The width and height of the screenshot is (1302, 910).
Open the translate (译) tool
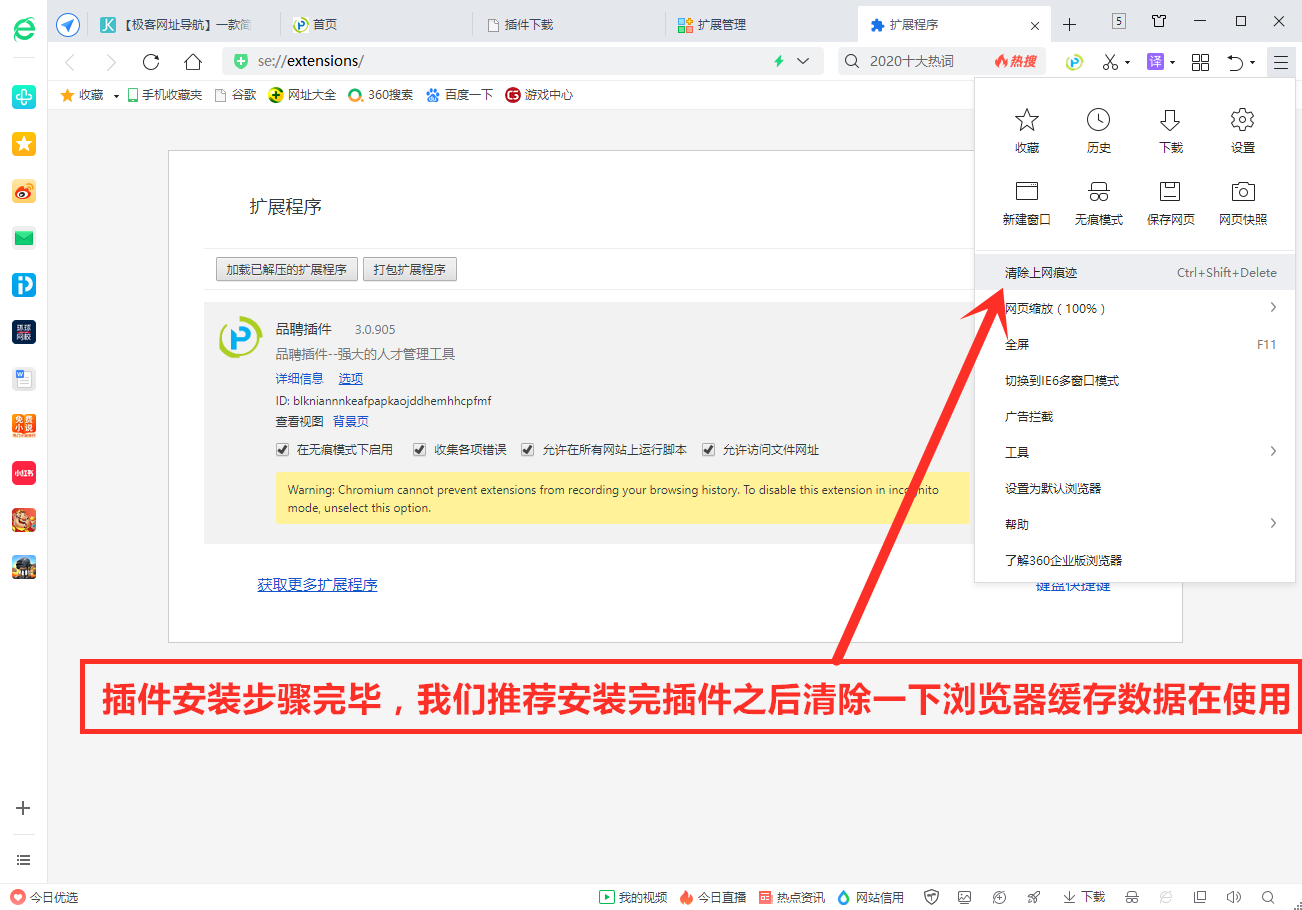(x=1158, y=61)
